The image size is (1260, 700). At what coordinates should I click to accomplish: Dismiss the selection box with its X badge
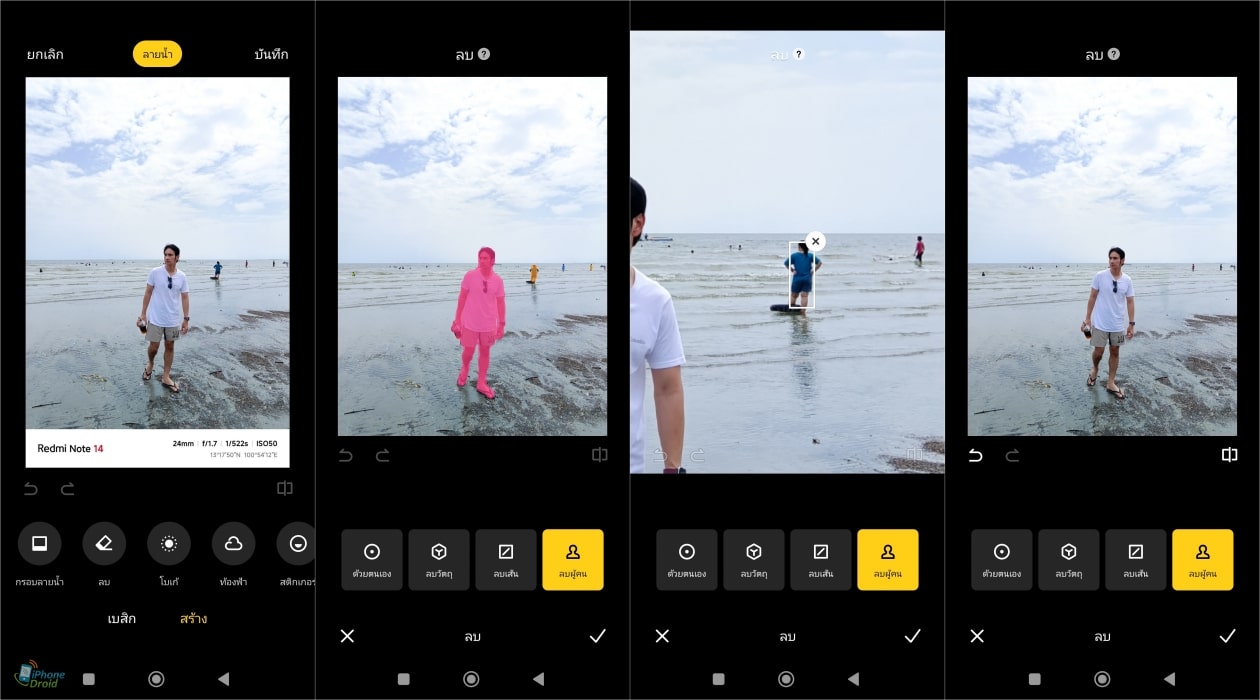[816, 241]
